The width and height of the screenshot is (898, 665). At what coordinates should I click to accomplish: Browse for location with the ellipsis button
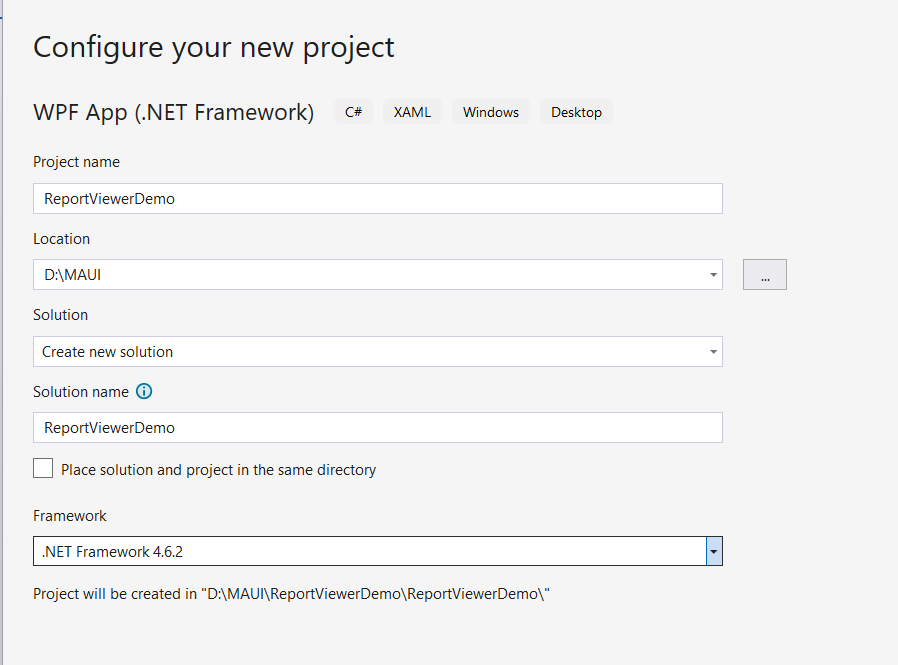click(765, 275)
